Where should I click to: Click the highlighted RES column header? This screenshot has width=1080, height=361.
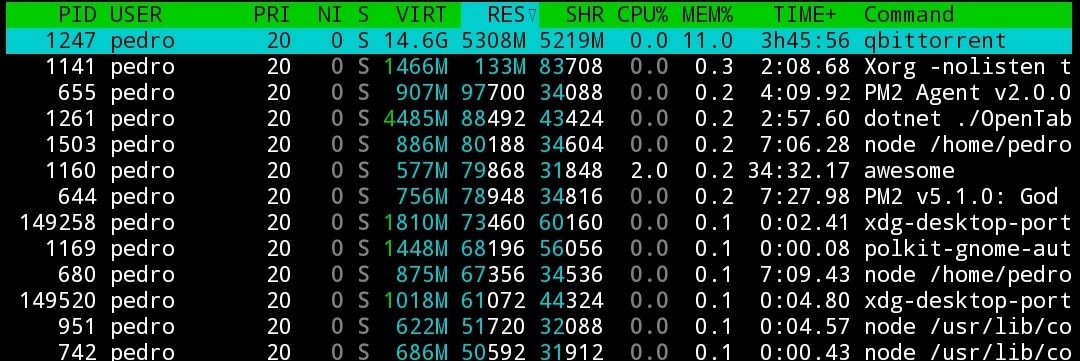pos(500,14)
